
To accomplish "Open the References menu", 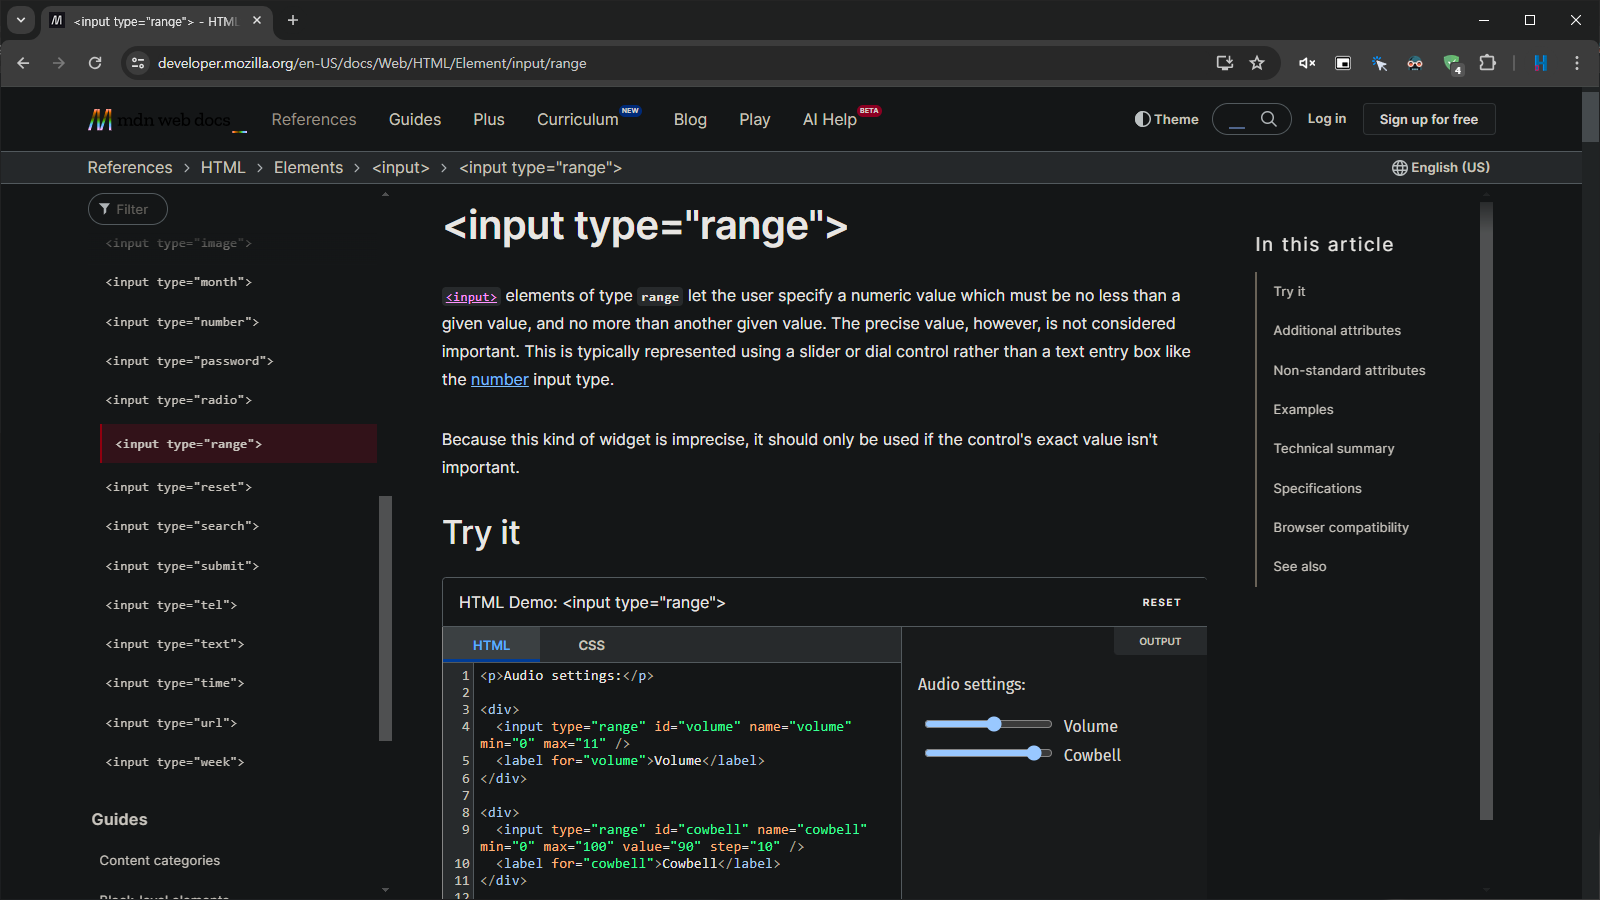I will click(x=314, y=119).
